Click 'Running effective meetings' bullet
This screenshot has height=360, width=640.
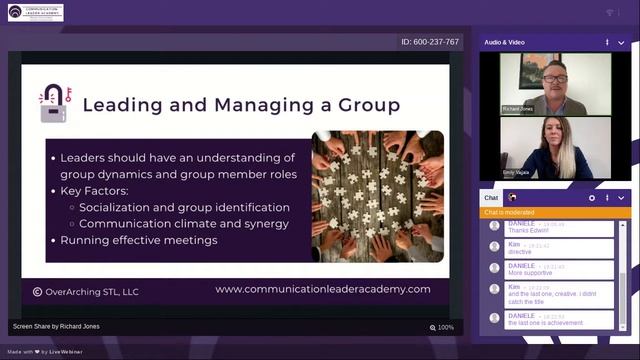(x=139, y=240)
